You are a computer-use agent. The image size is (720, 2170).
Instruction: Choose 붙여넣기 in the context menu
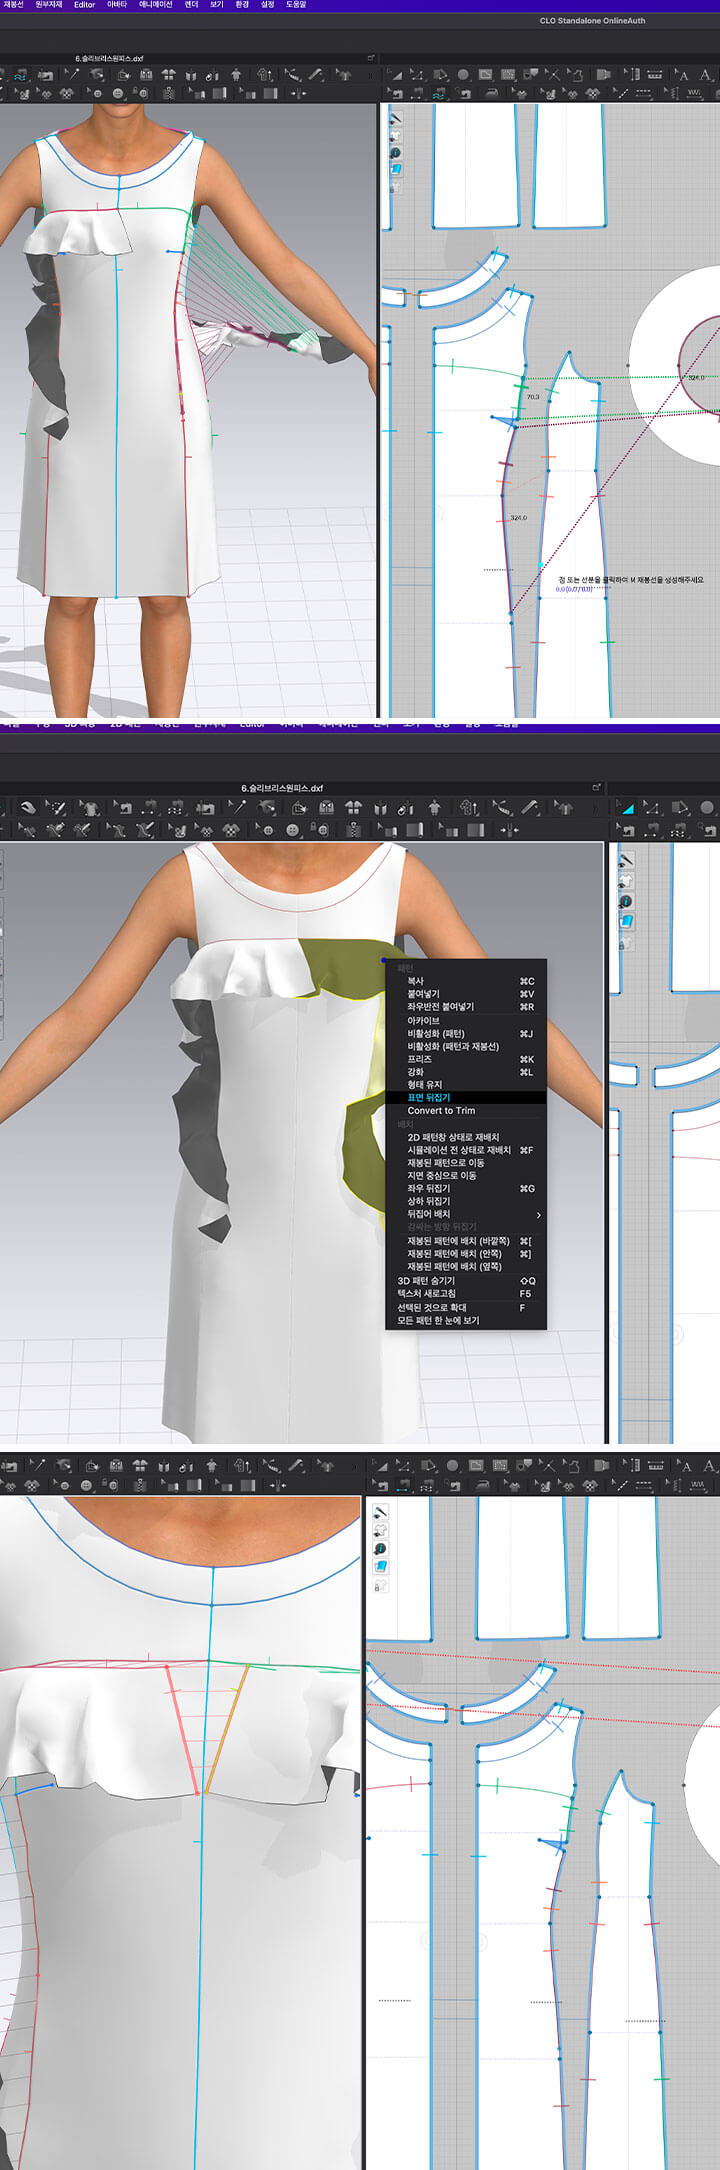point(465,994)
